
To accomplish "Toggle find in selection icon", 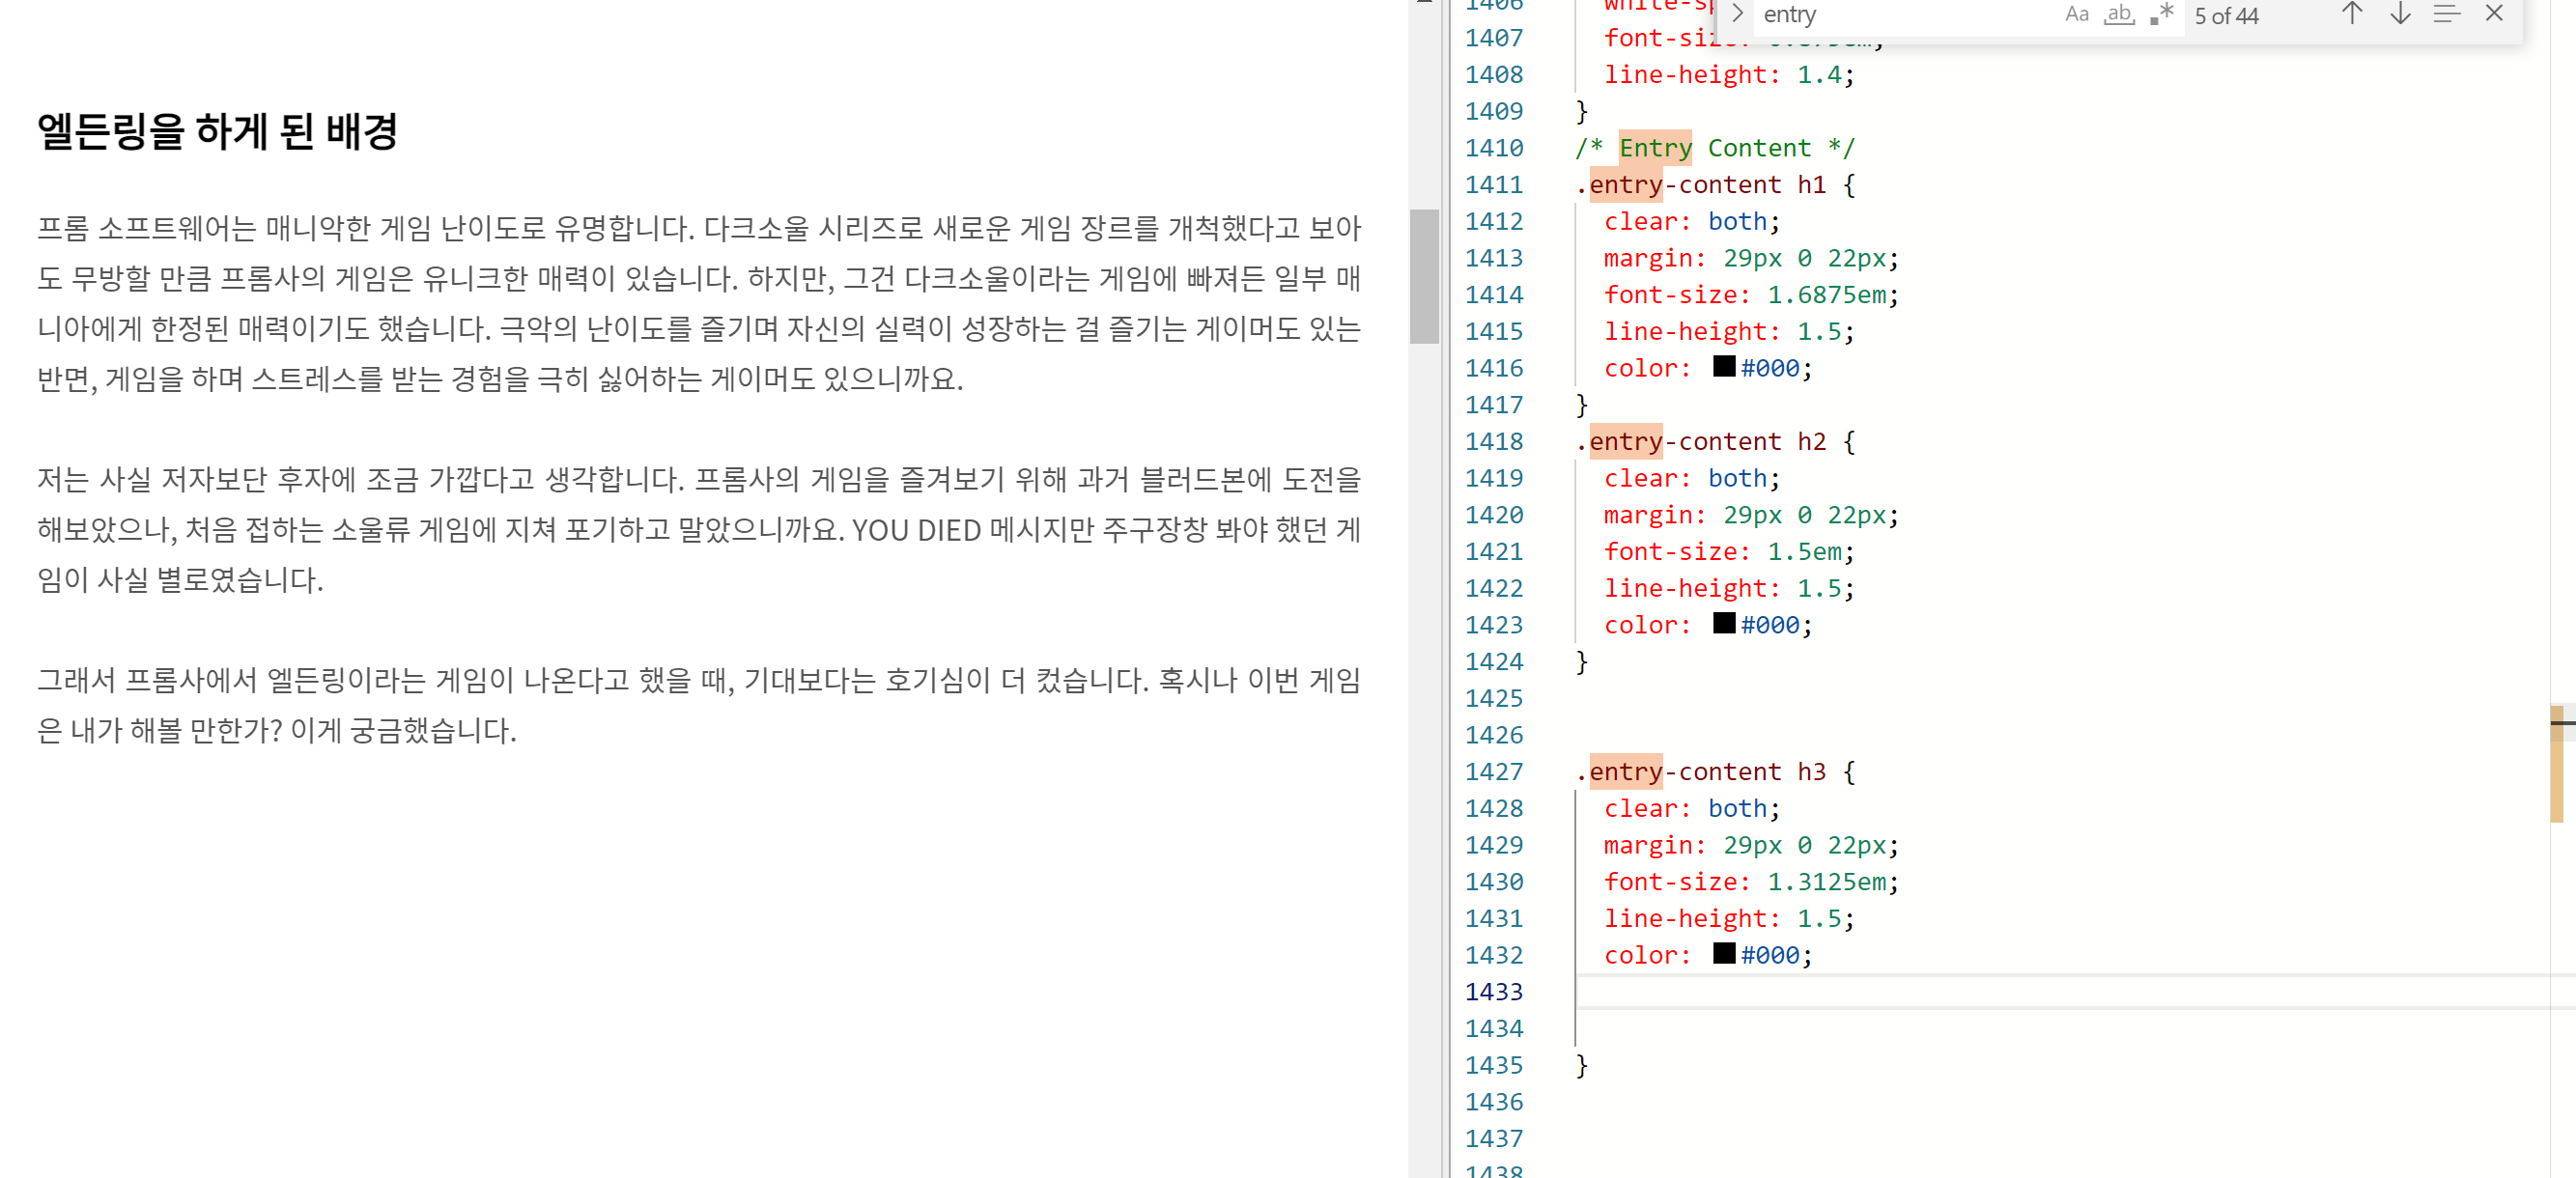I will [2446, 14].
